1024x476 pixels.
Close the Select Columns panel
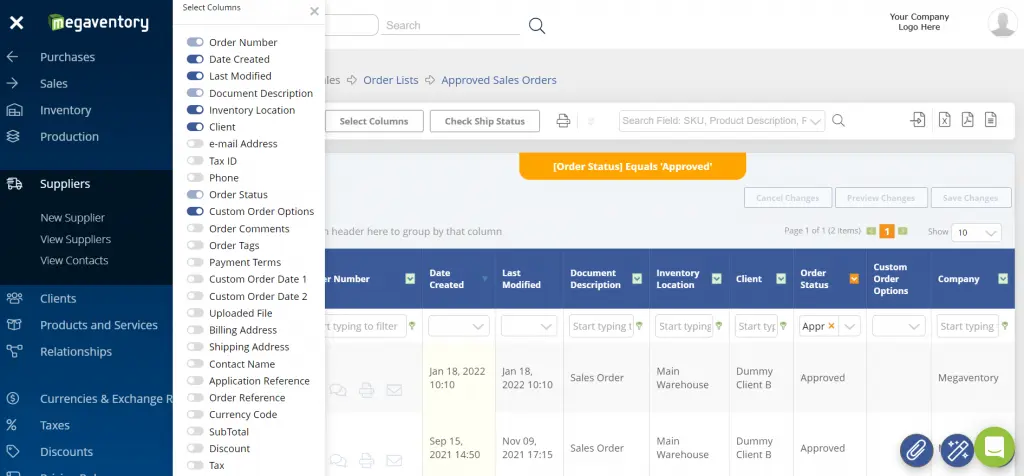314,11
